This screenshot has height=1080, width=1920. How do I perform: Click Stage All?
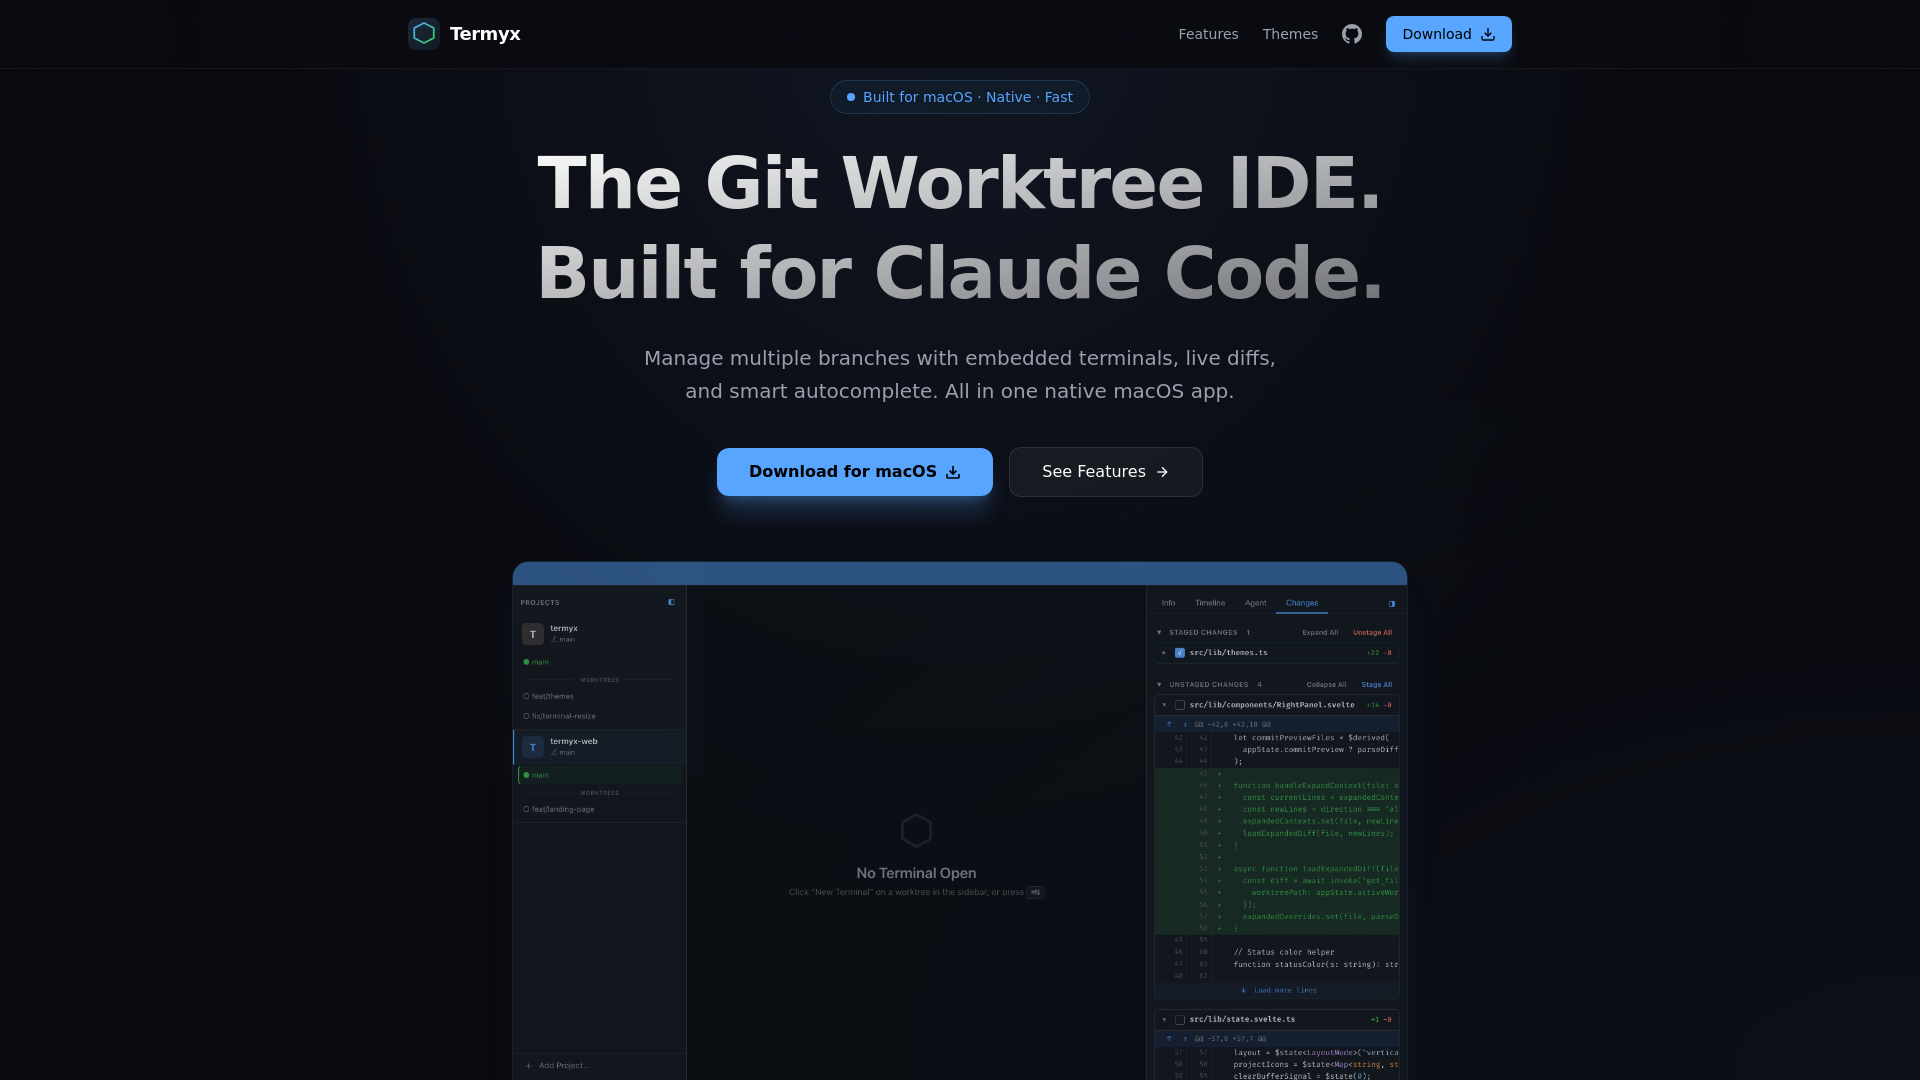pos(1376,685)
